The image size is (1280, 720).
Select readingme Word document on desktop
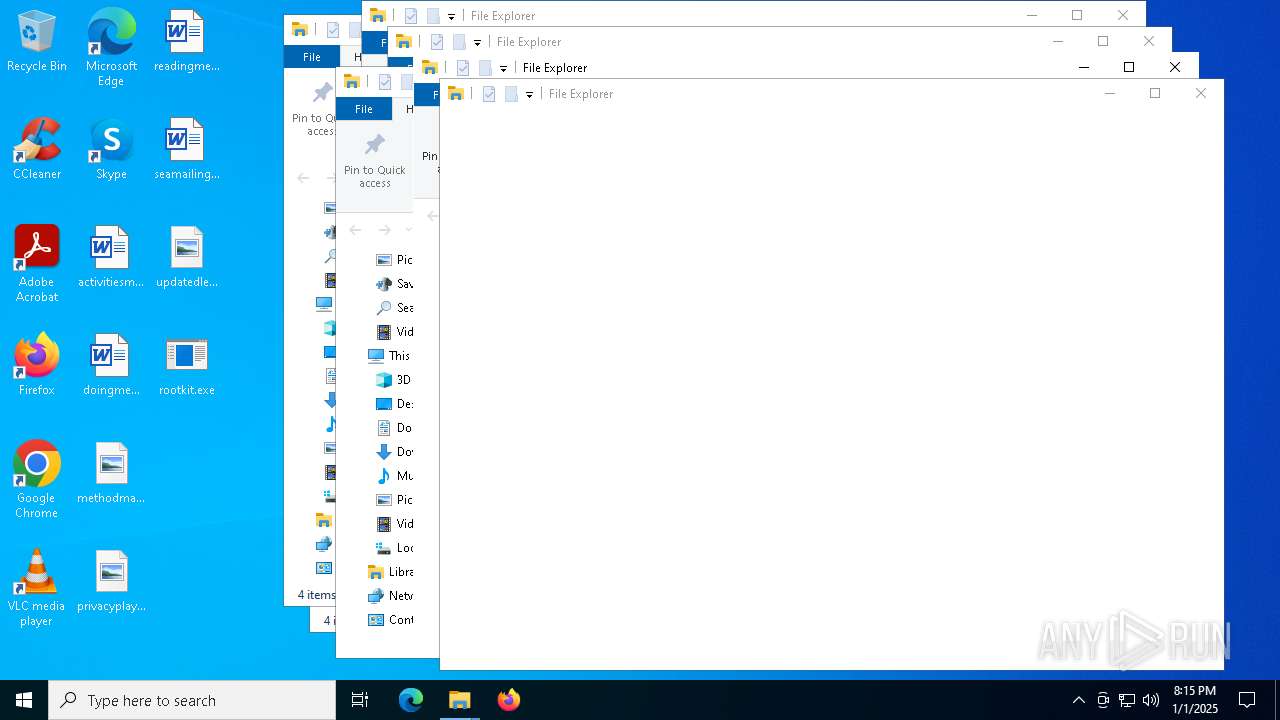186,41
